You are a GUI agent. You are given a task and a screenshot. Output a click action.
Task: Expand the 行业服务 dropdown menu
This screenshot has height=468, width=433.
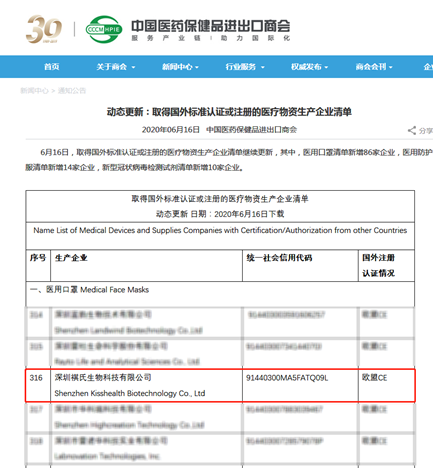click(263, 67)
